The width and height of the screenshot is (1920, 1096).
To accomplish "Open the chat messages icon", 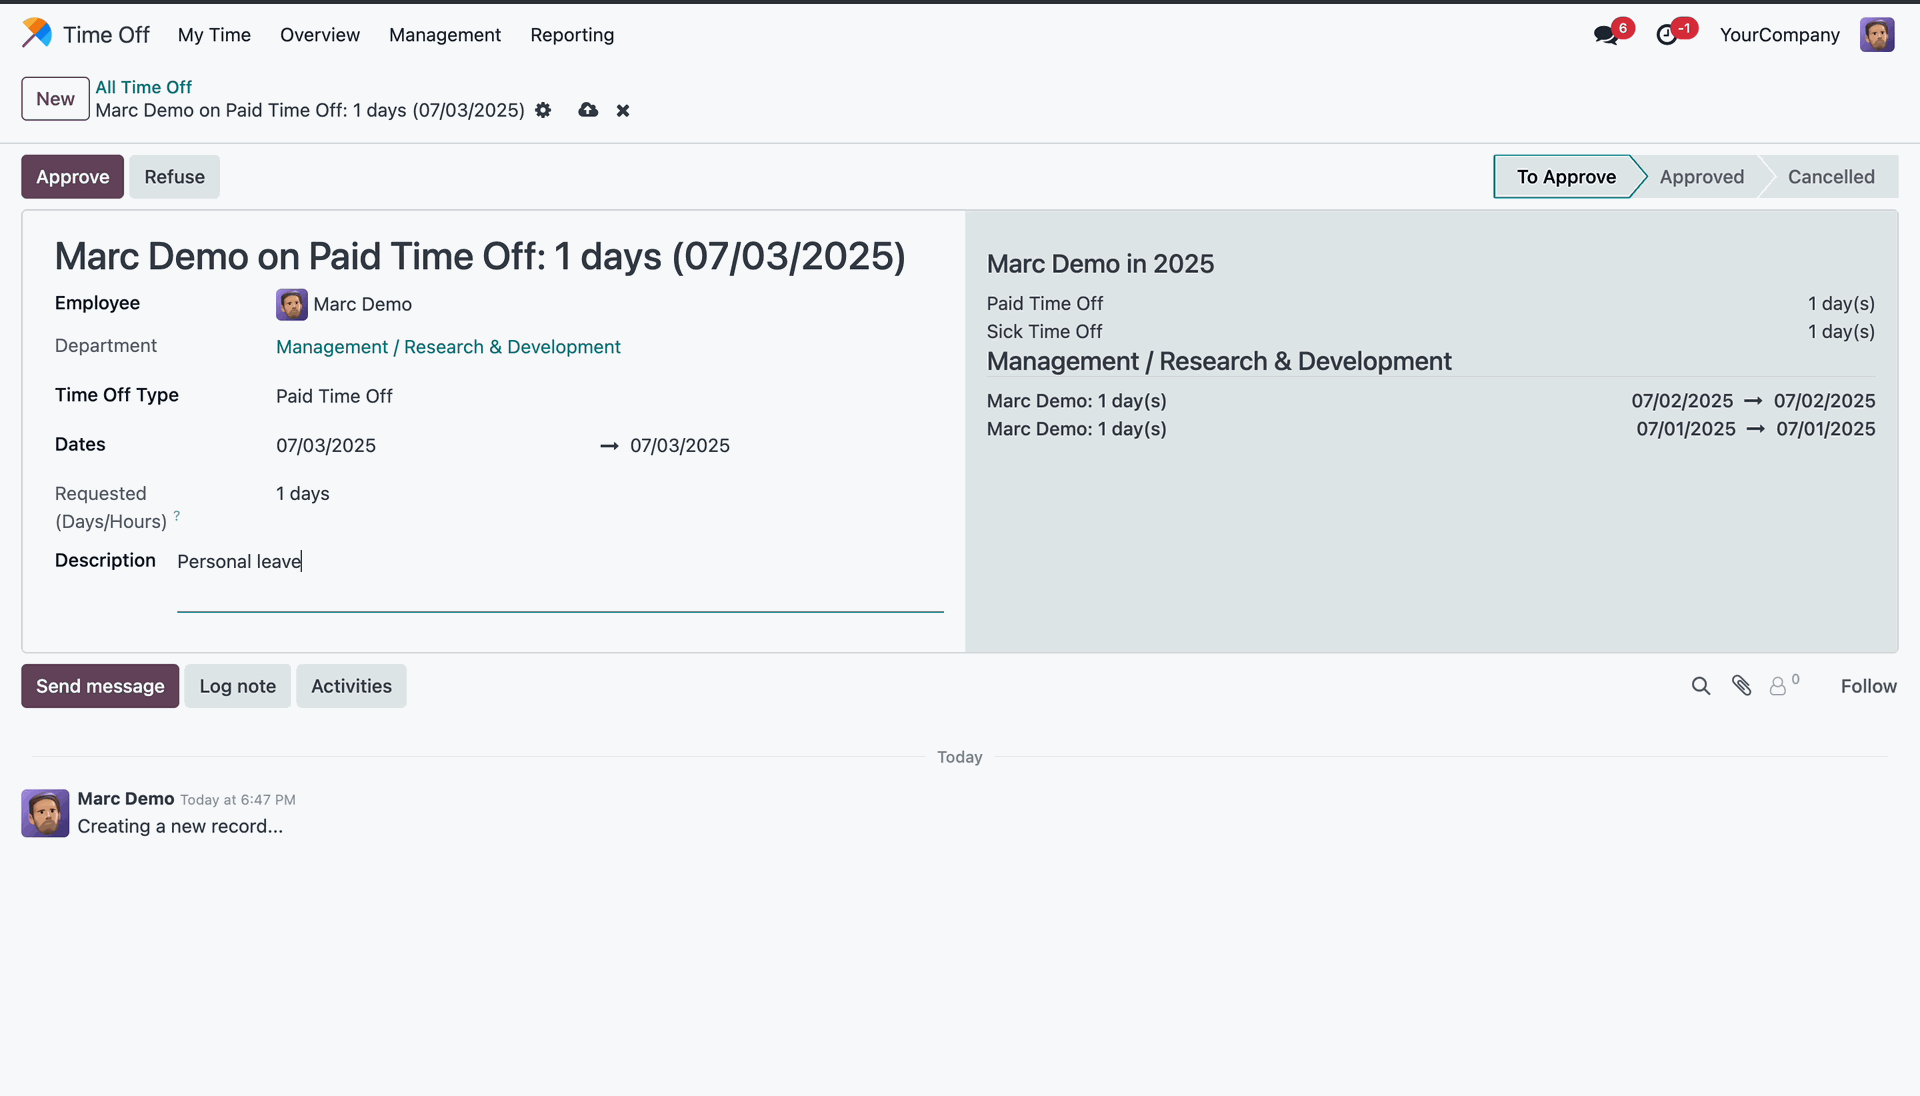I will click(x=1606, y=35).
